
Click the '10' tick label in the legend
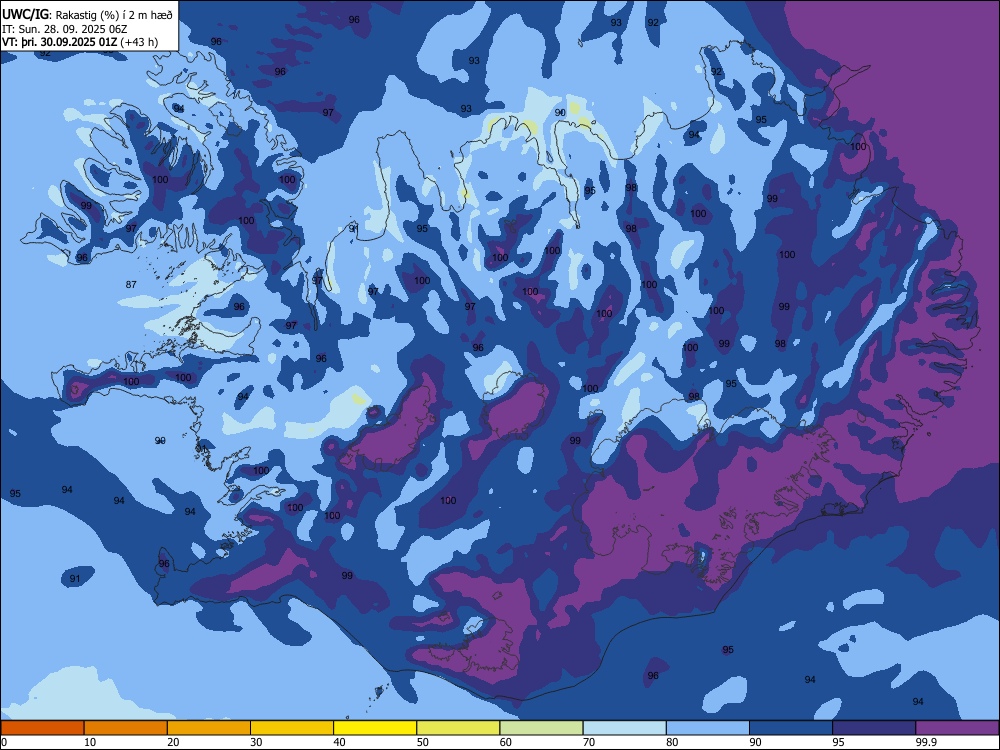[x=90, y=742]
